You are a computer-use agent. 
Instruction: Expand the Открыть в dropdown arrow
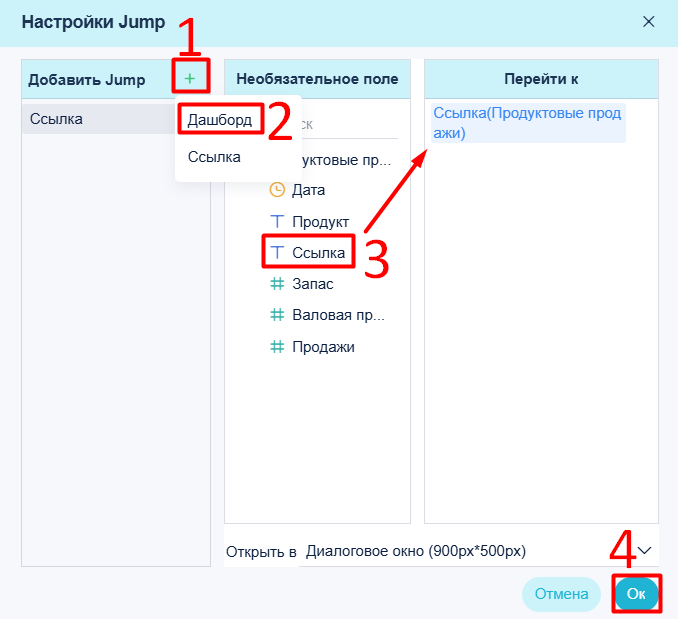tap(645, 551)
